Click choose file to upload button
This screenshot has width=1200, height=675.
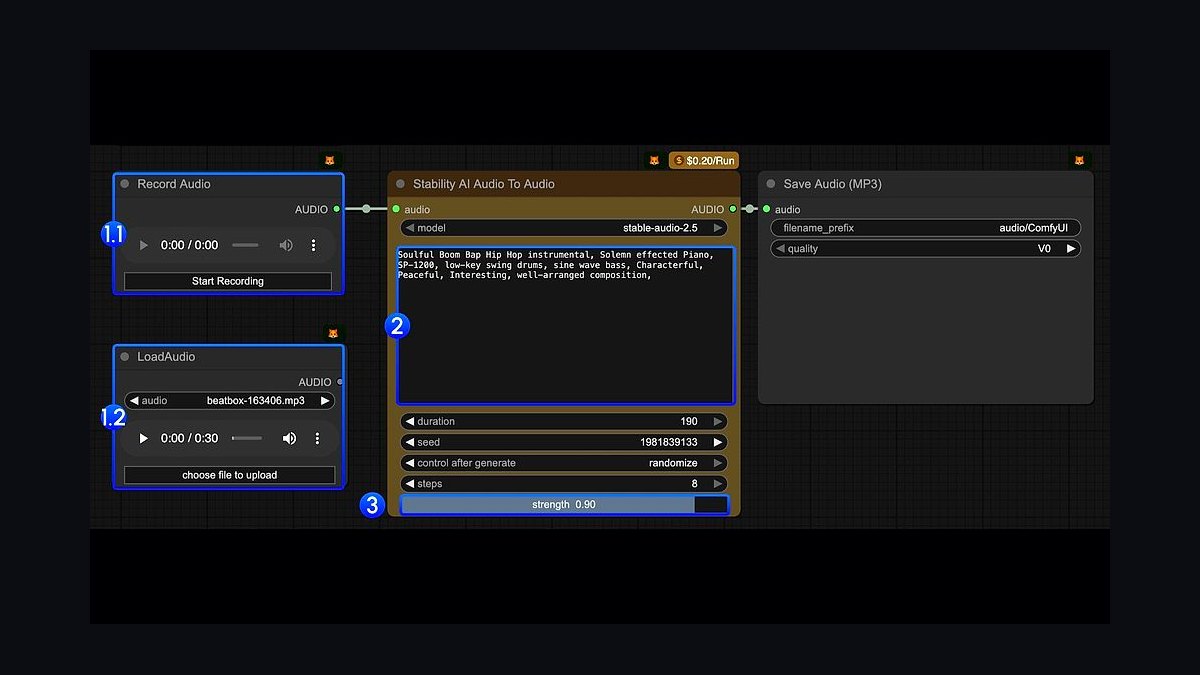coord(230,475)
